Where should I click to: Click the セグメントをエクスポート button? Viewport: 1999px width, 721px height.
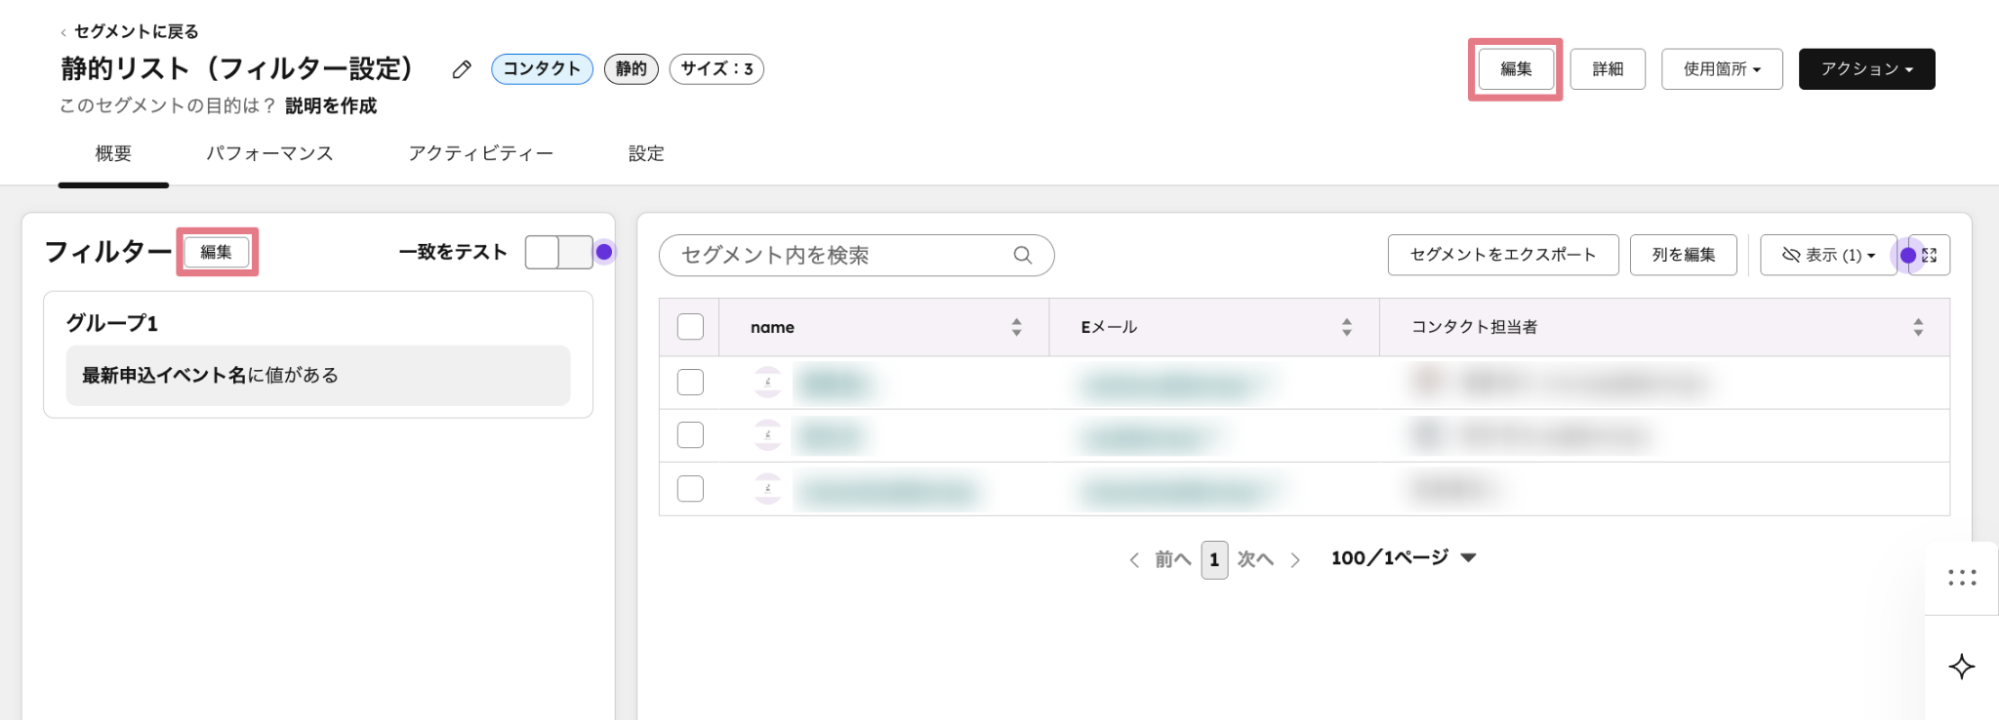(1502, 255)
